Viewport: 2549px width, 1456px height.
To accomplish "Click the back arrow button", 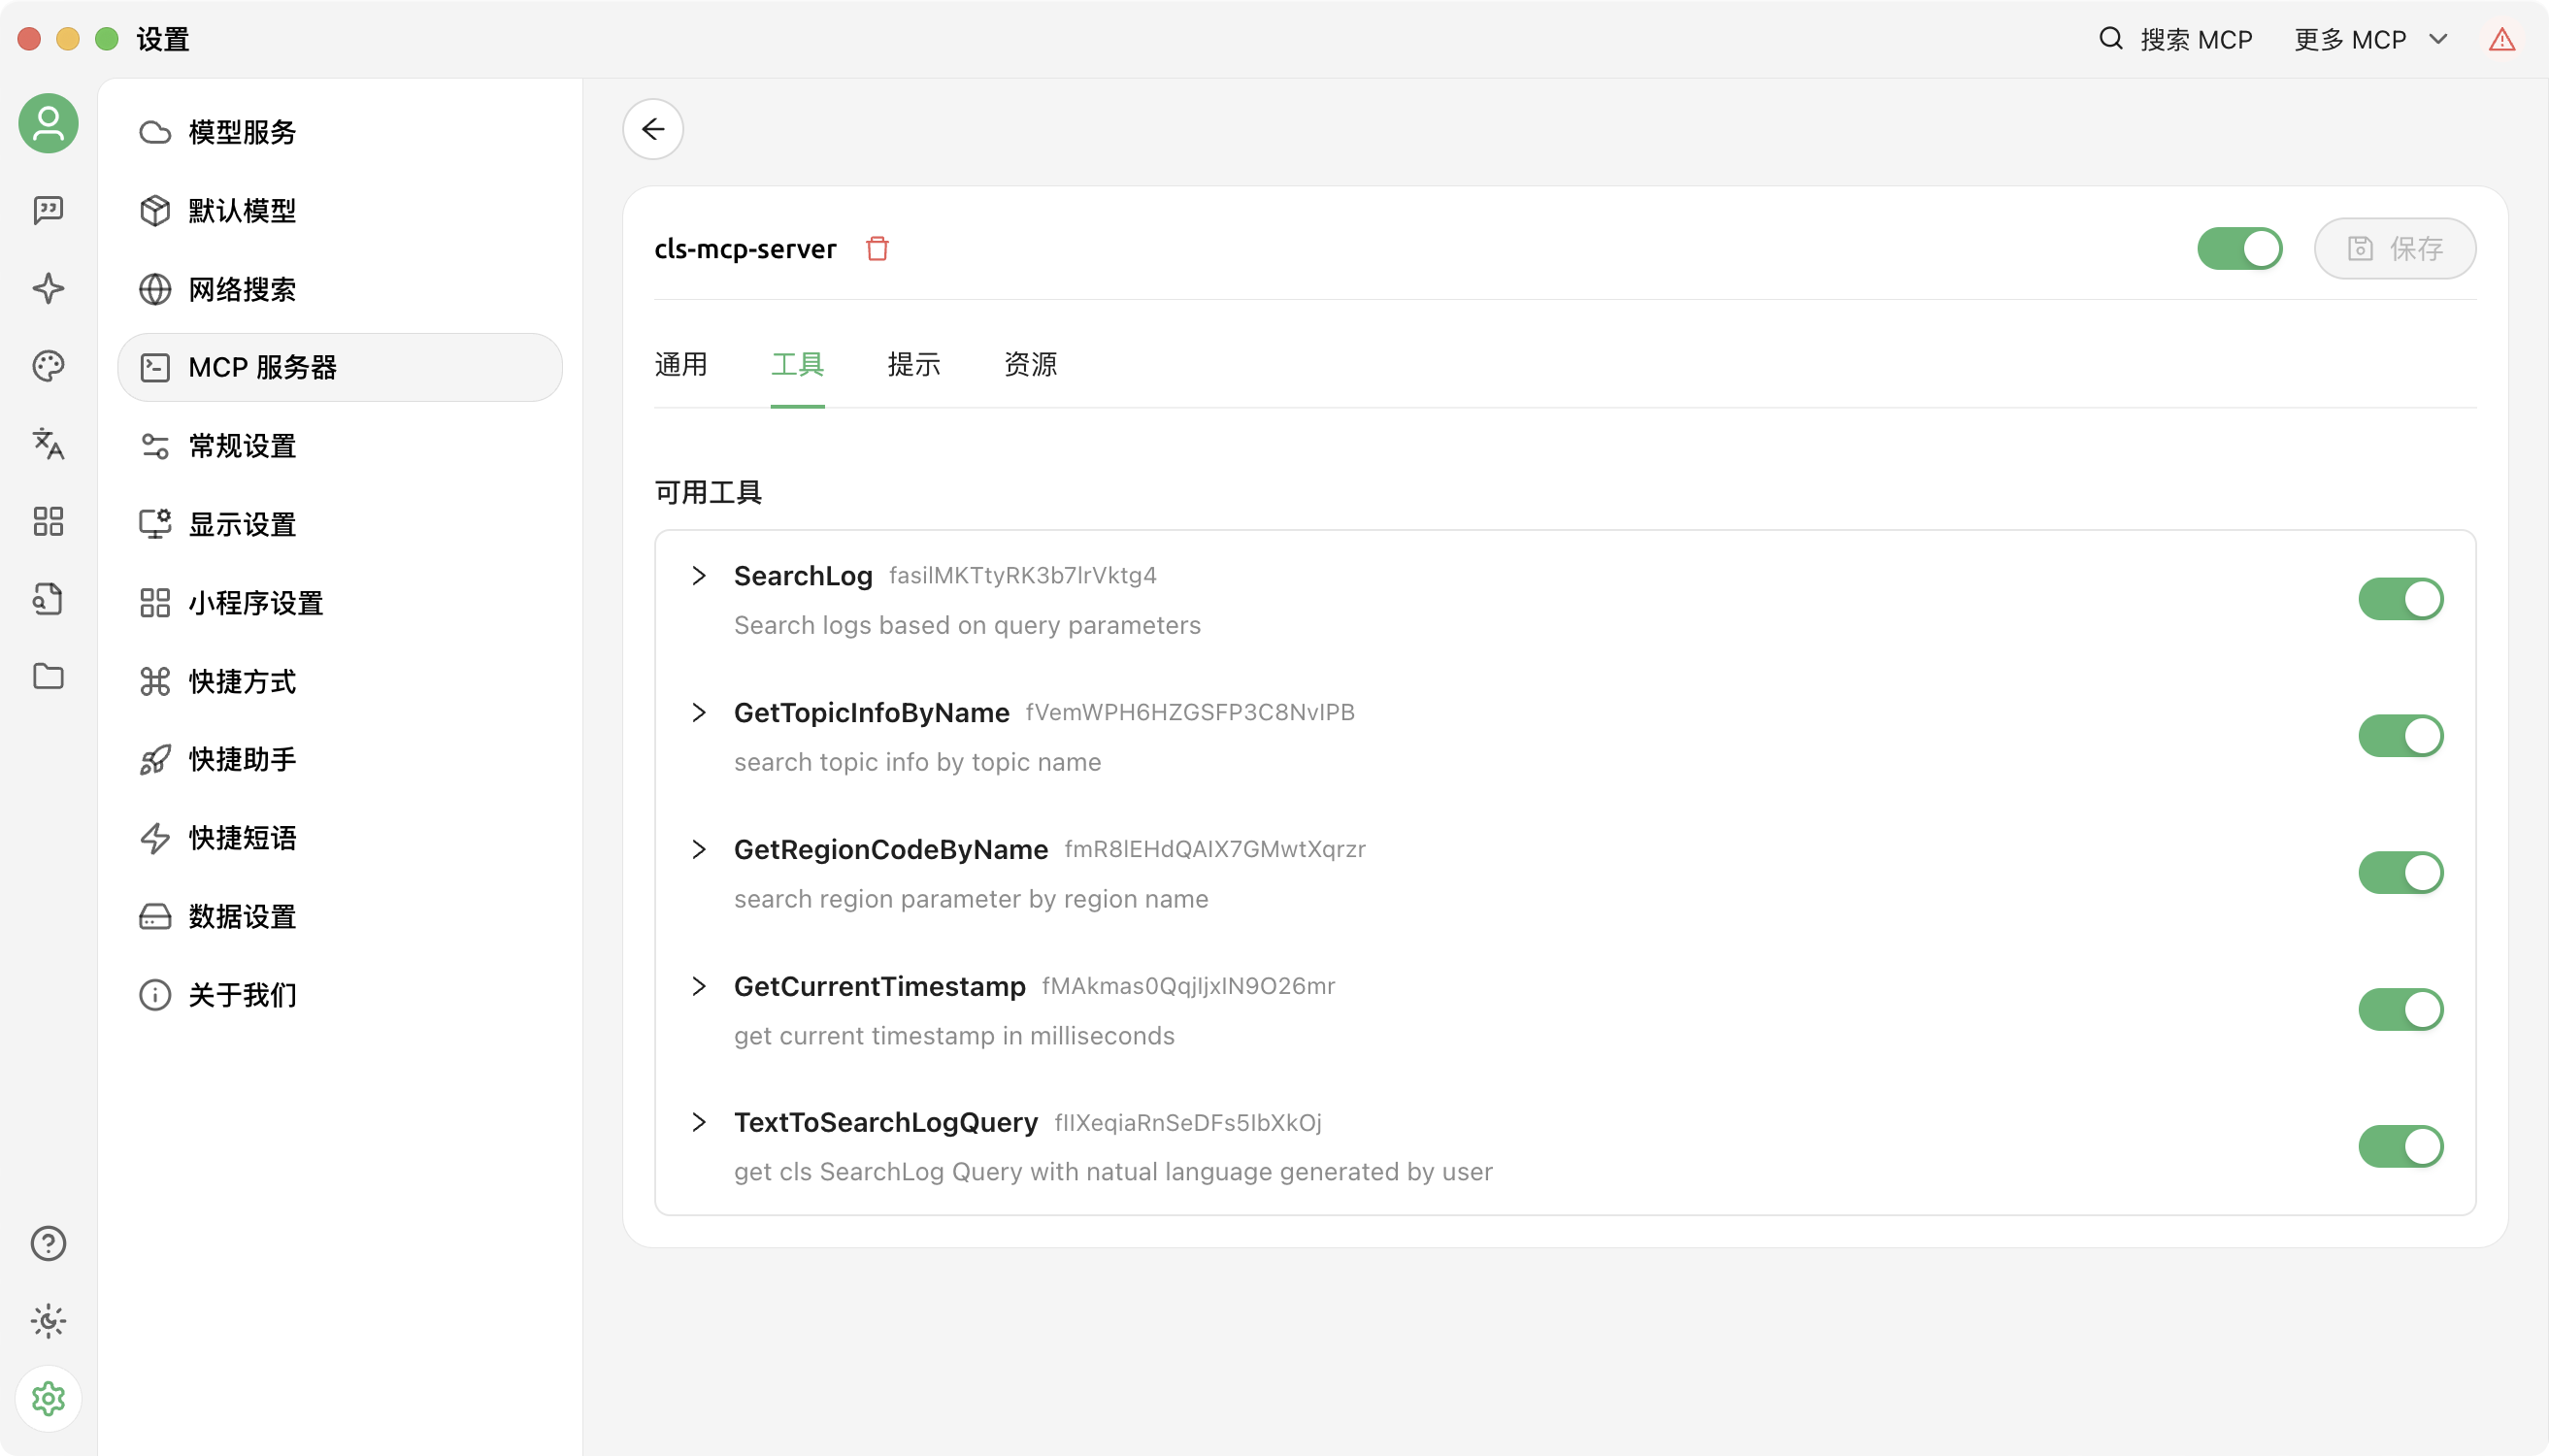I will click(x=653, y=129).
